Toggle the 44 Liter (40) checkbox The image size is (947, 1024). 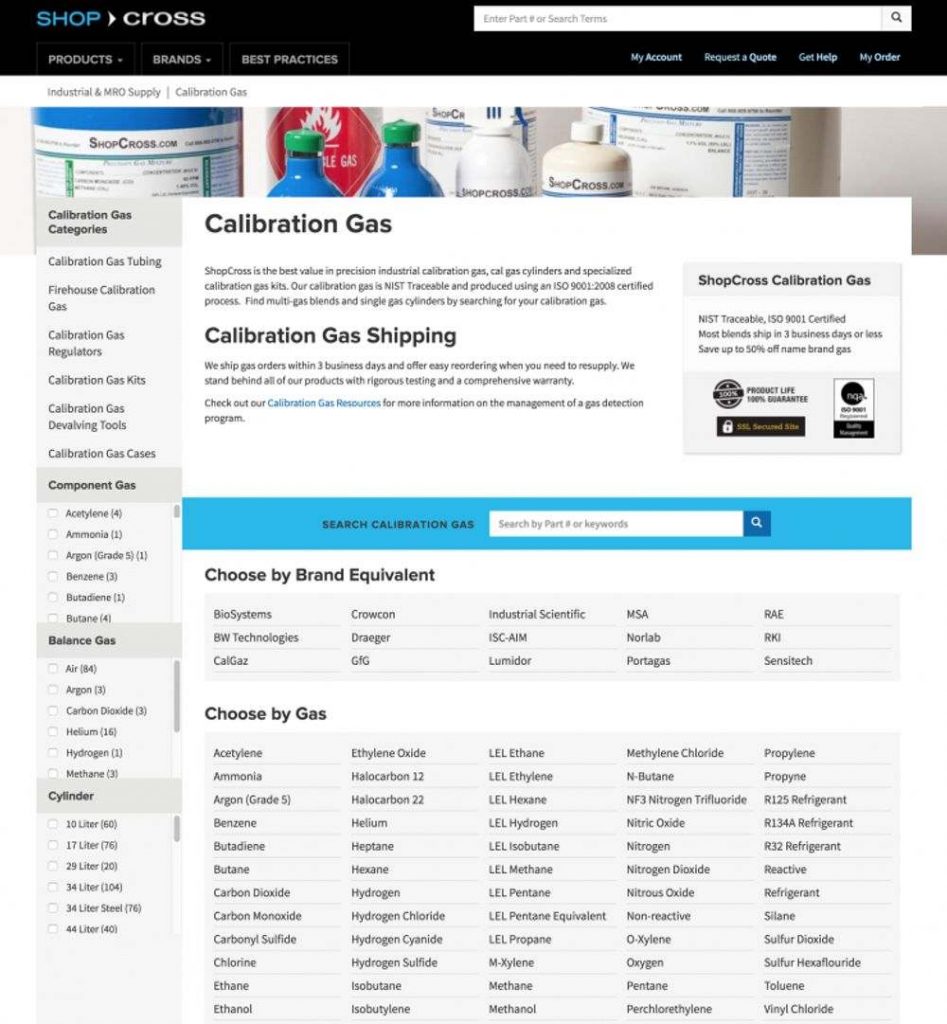pos(53,929)
